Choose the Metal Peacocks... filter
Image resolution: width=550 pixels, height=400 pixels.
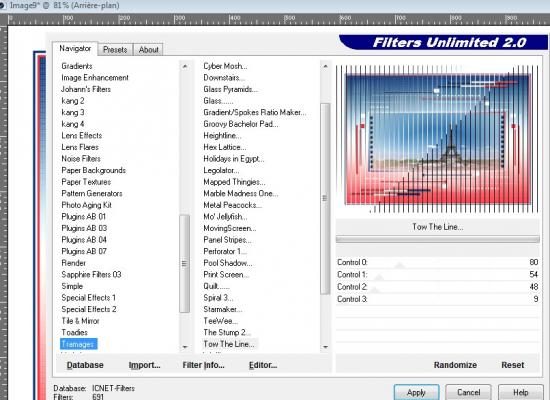(232, 205)
